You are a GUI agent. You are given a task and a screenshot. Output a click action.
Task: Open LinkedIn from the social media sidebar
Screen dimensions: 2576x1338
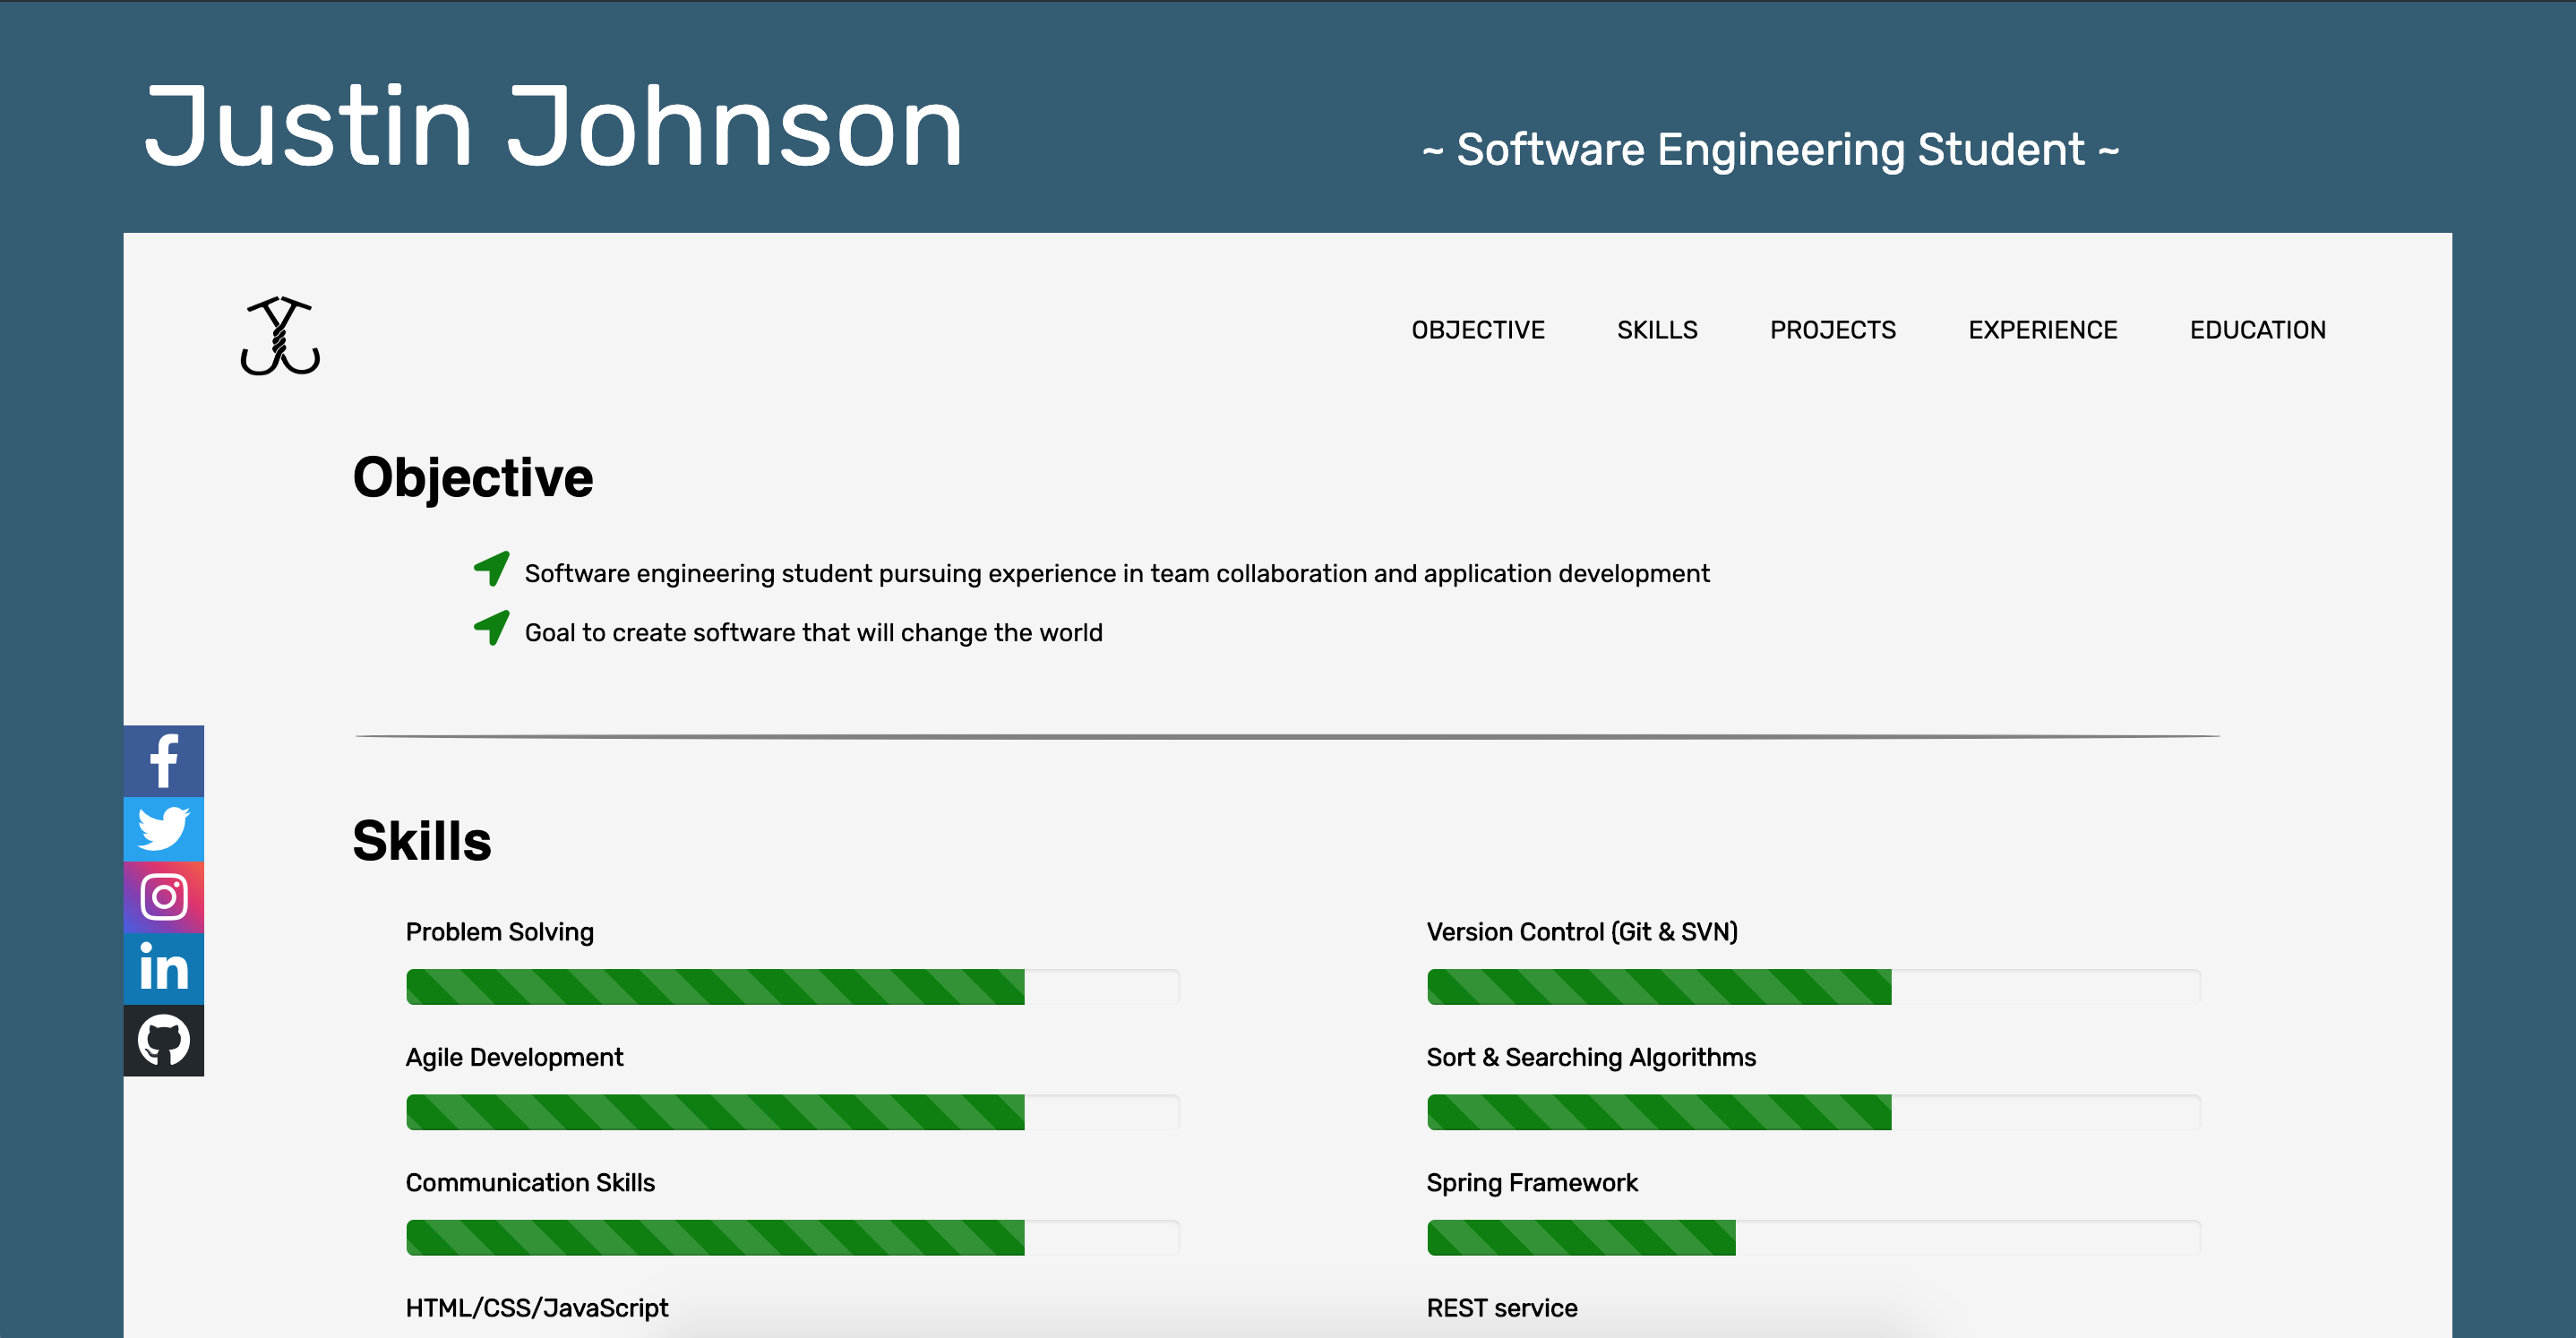[163, 968]
